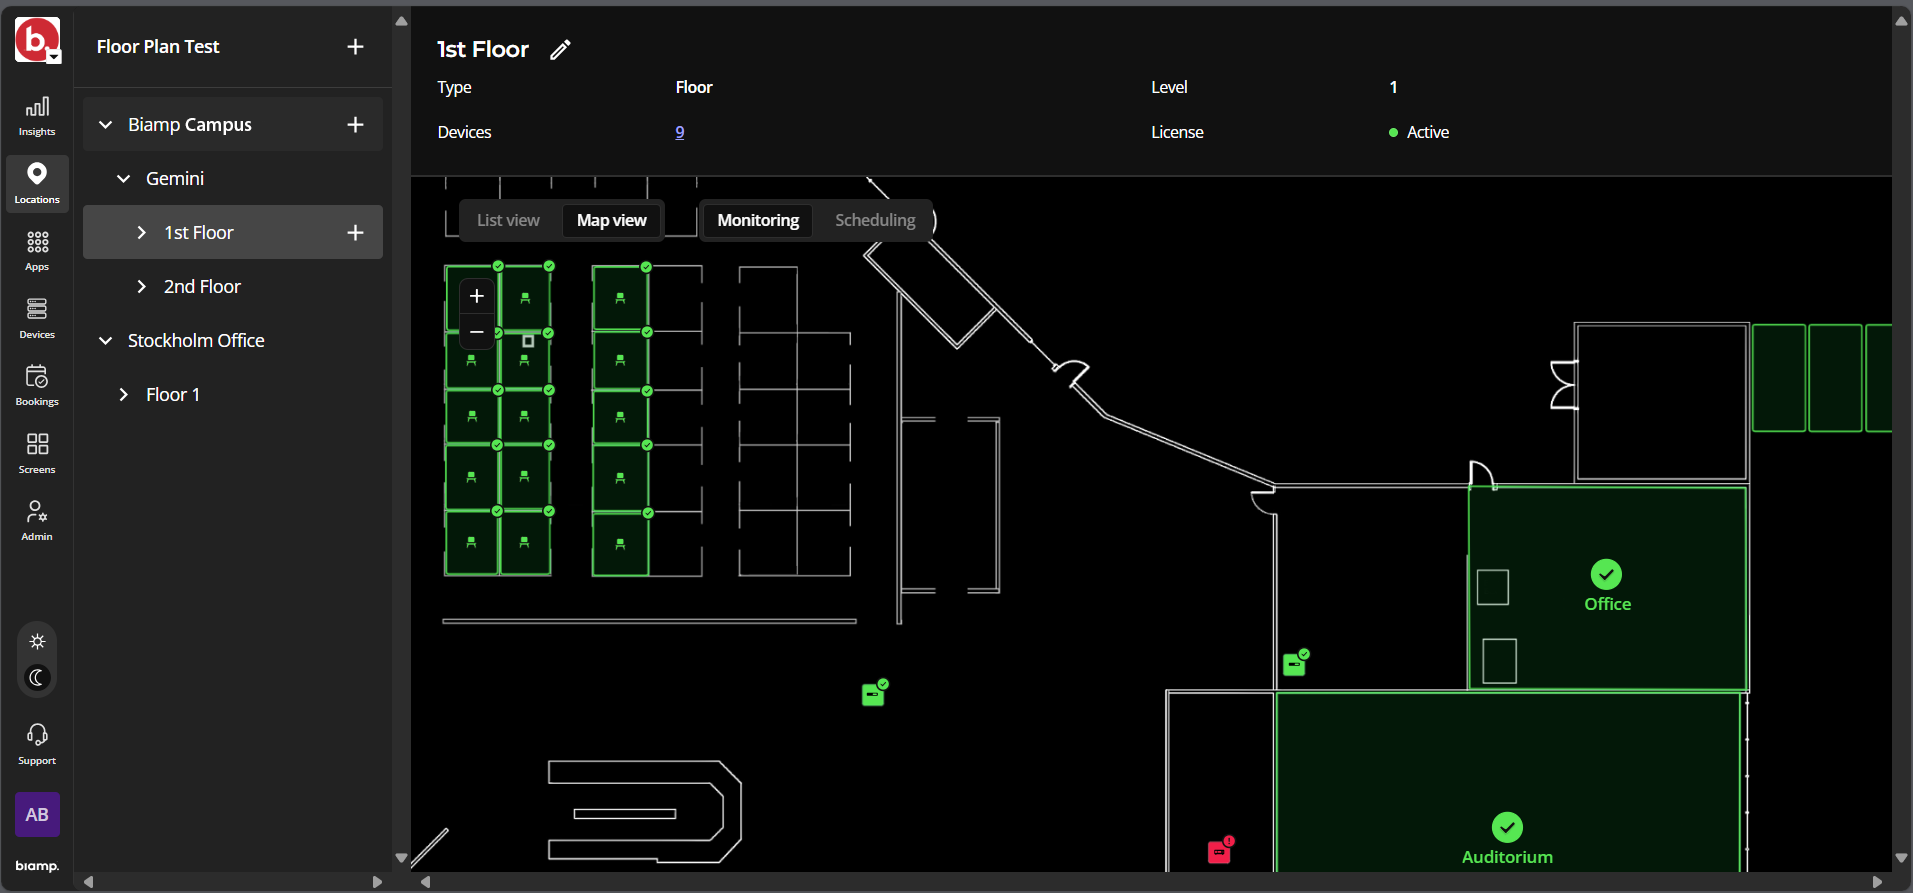Open the Support headset icon
The image size is (1913, 893).
37,744
